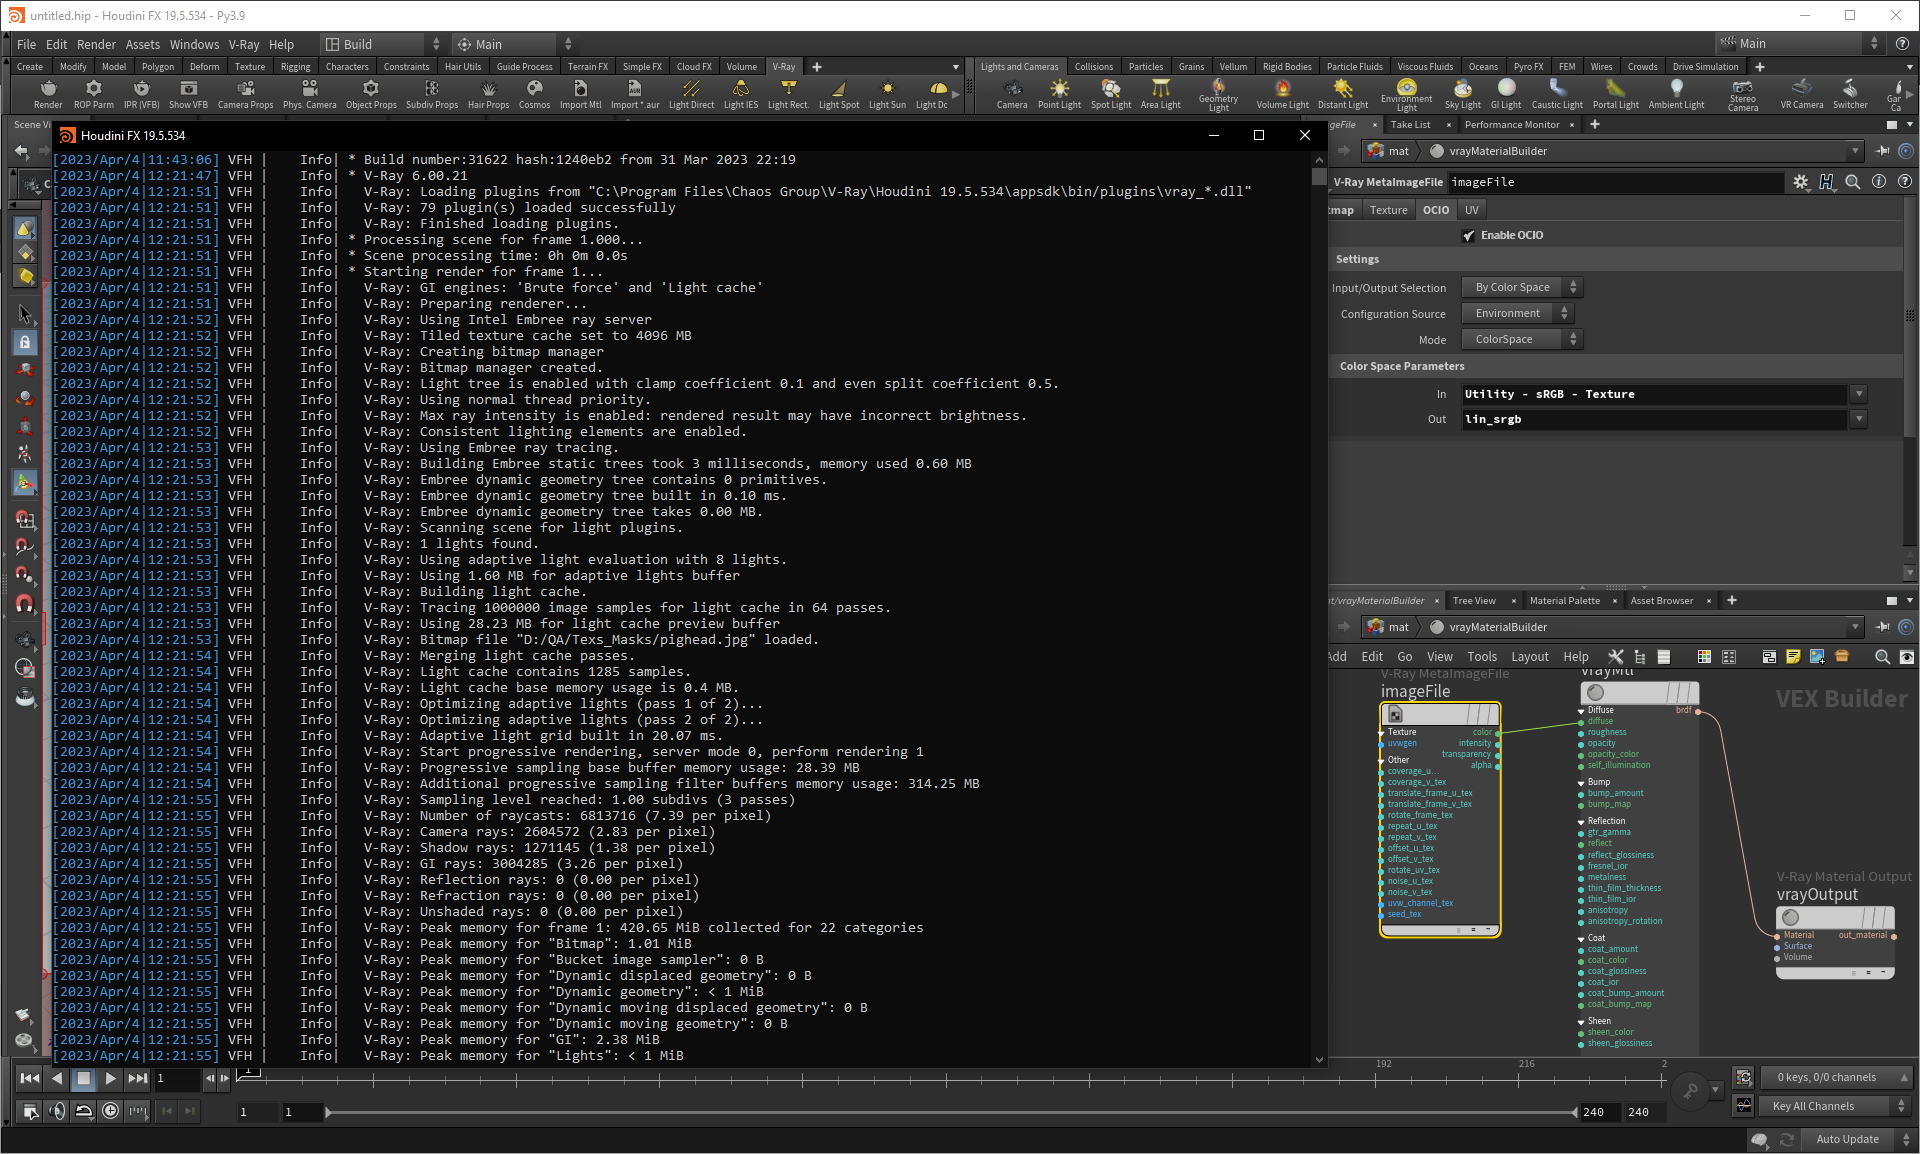Click the Switcher shelf tool
The width and height of the screenshot is (1920, 1154).
1849,94
